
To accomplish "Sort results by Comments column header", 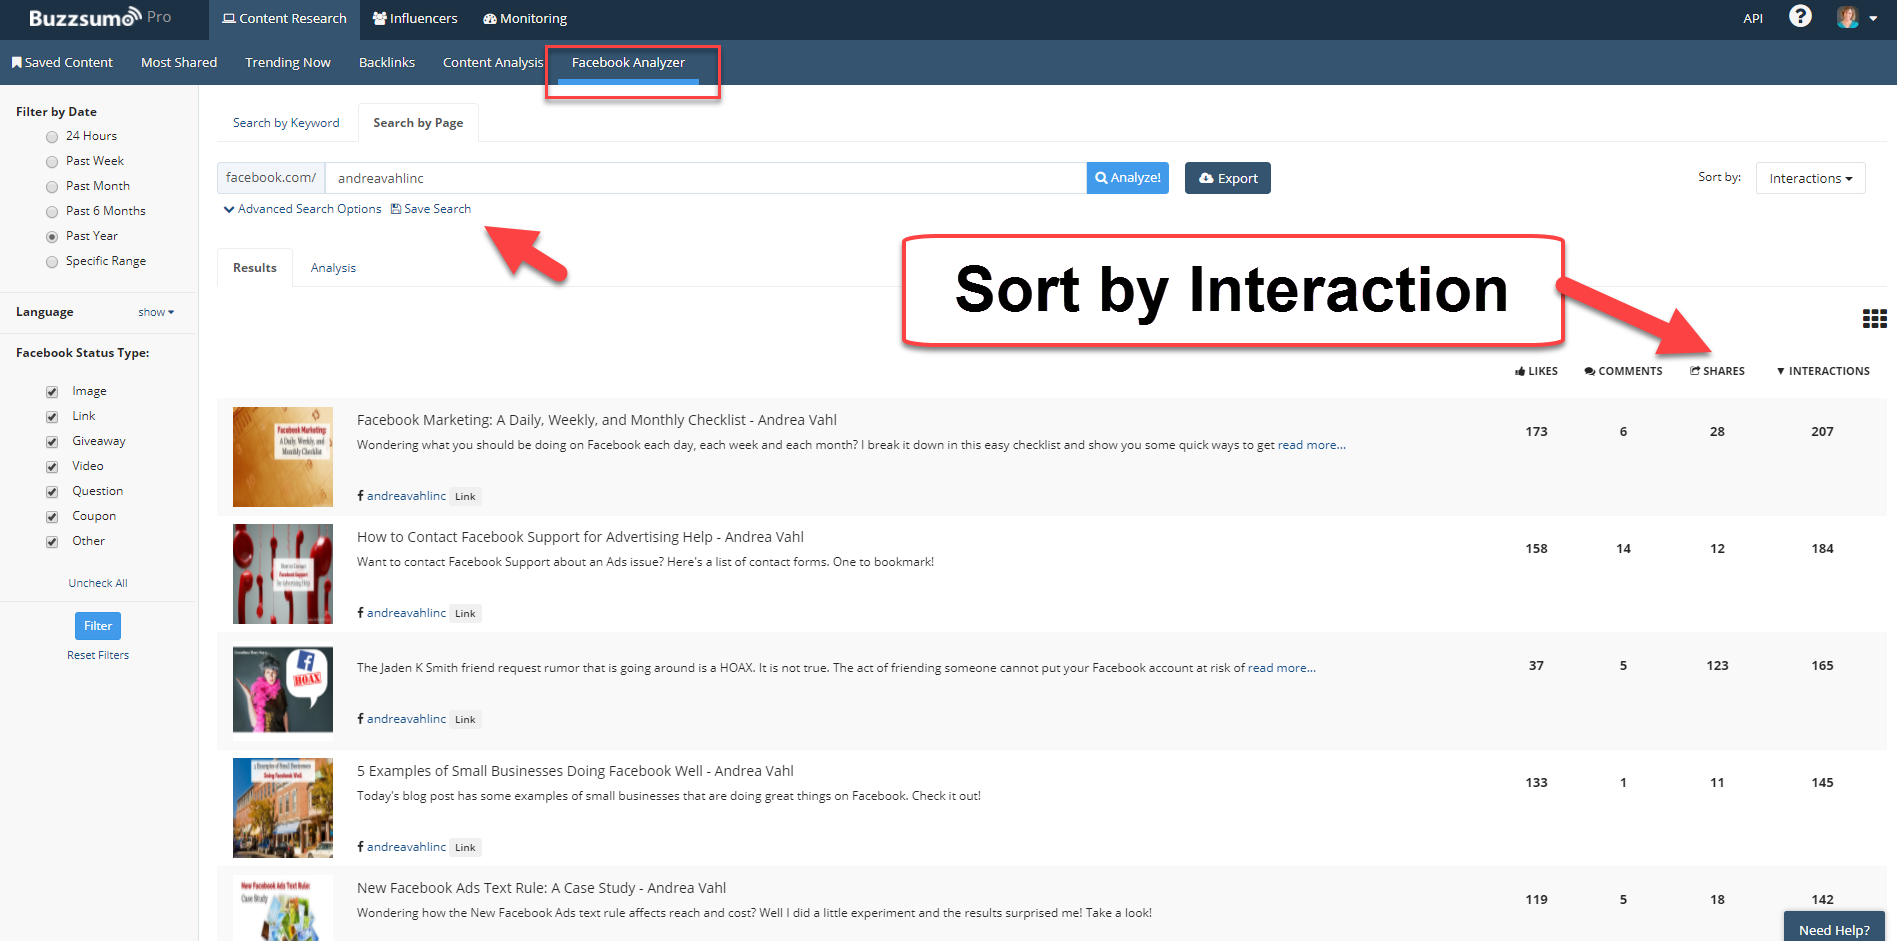I will [x=1623, y=371].
